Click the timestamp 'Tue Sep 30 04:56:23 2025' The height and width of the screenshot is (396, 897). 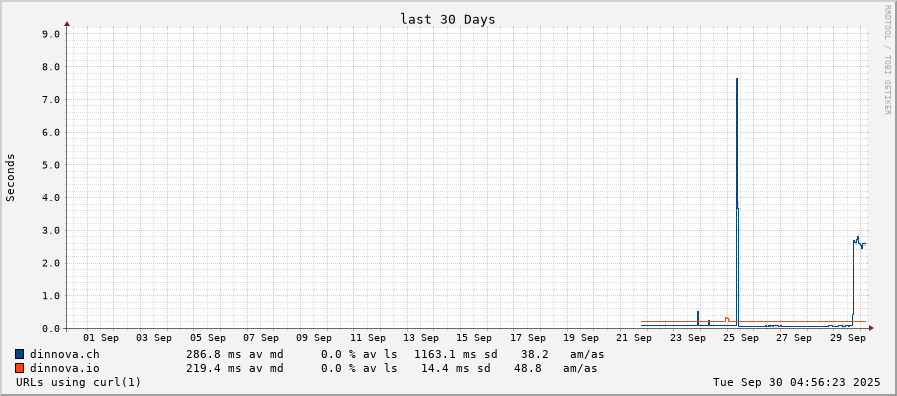point(797,382)
